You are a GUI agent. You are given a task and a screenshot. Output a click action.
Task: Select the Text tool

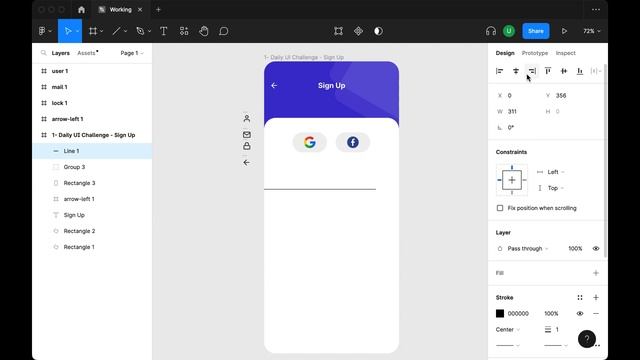(x=164, y=31)
